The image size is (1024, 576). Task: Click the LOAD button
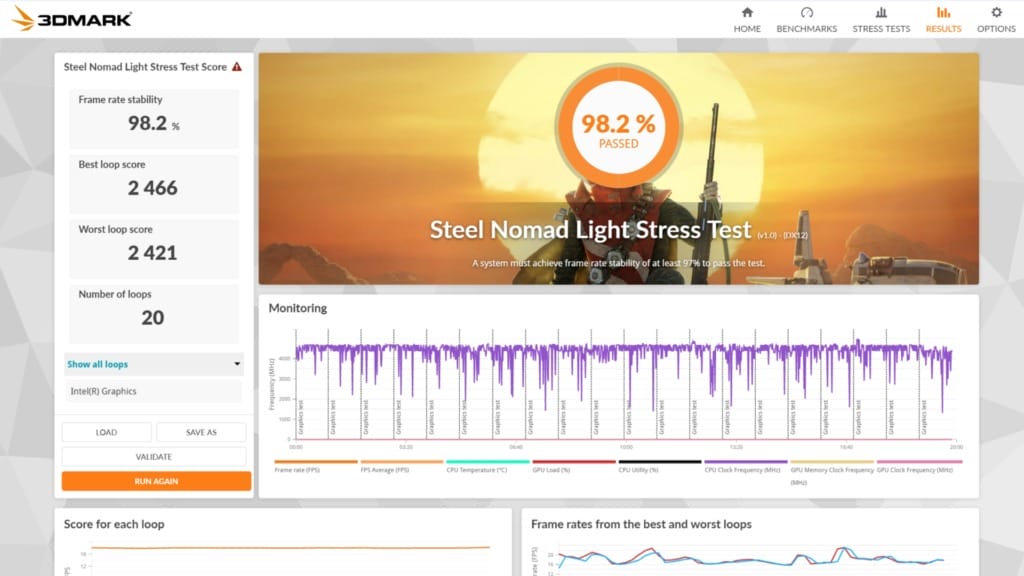(x=106, y=432)
